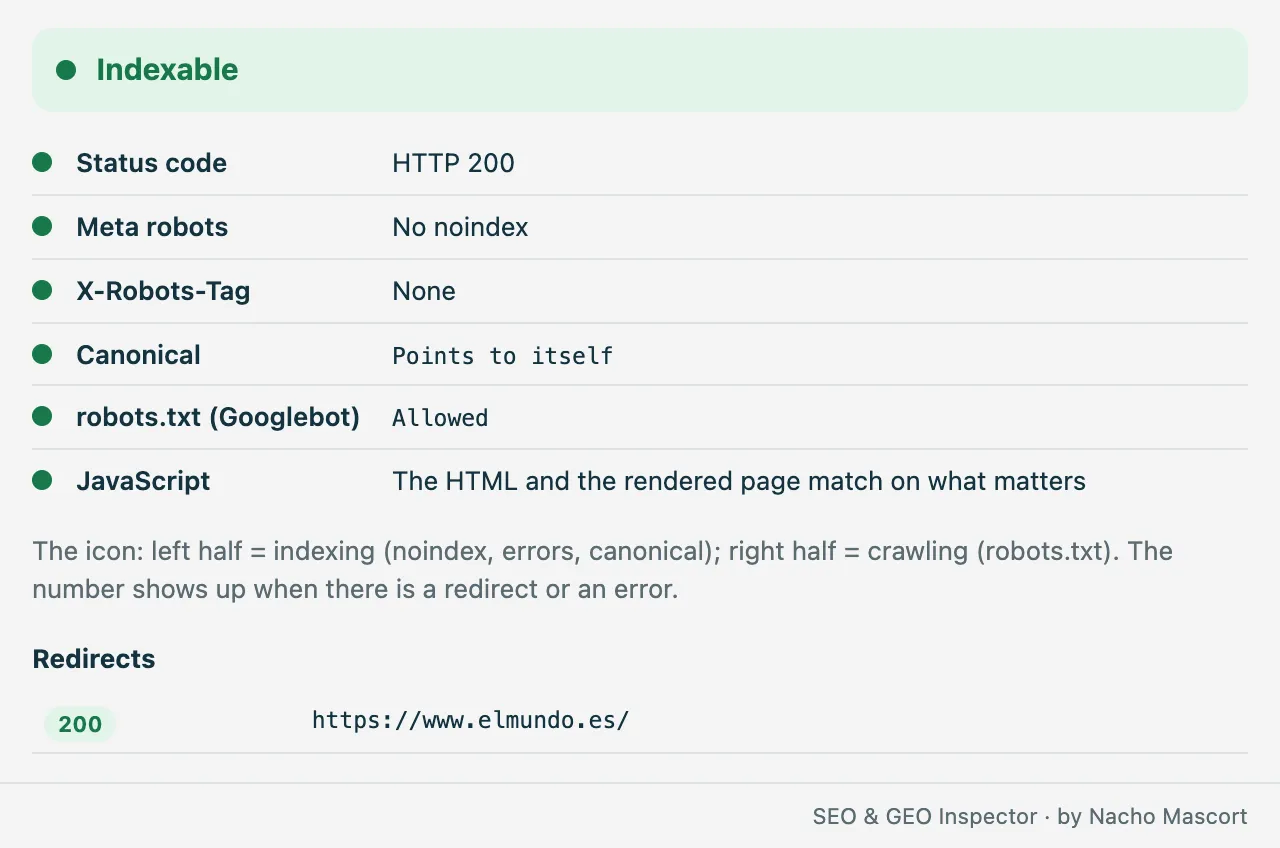Click the SEO & GEO Inspector footer credit

coord(1030,816)
